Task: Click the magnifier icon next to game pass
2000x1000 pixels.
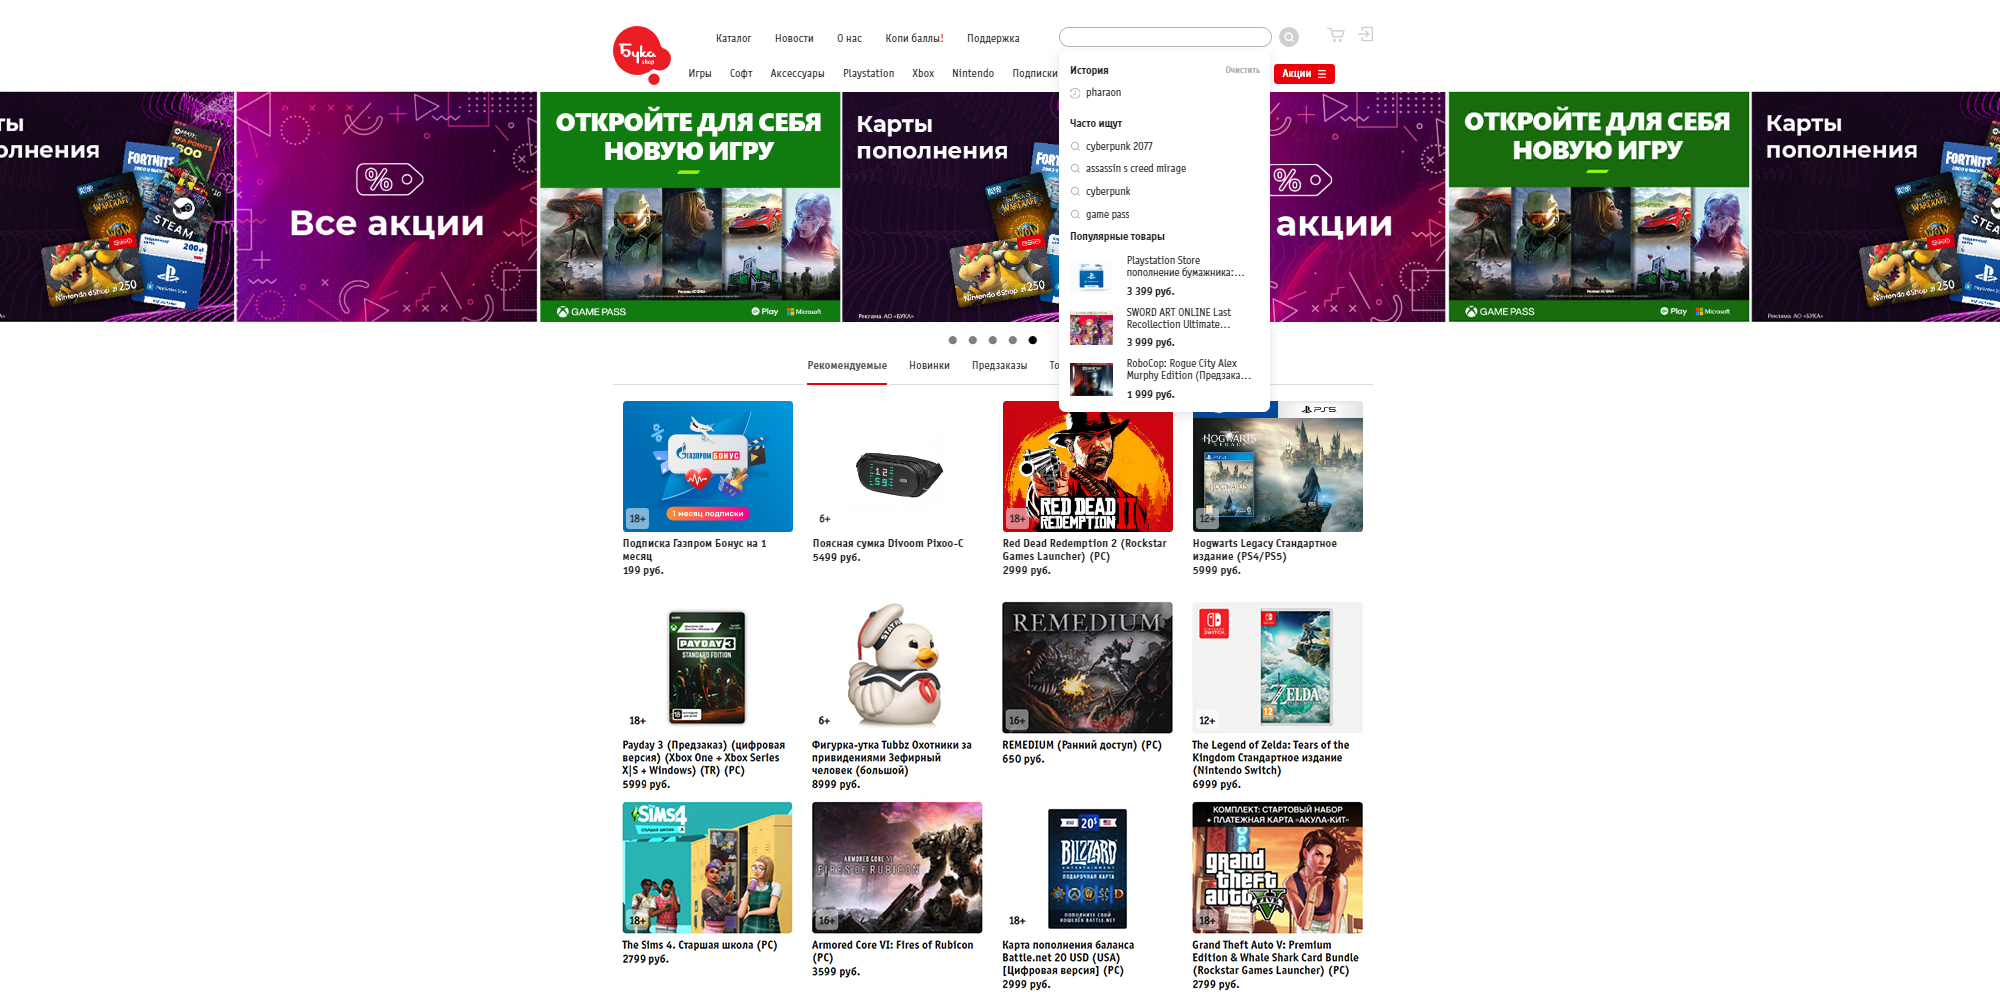Action: pyautogui.click(x=1075, y=215)
